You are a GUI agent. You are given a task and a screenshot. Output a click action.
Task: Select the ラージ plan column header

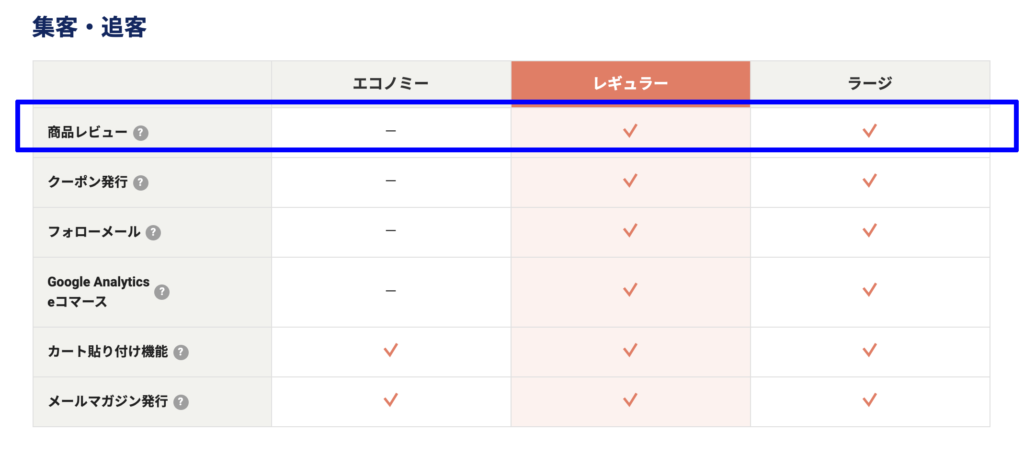869,84
